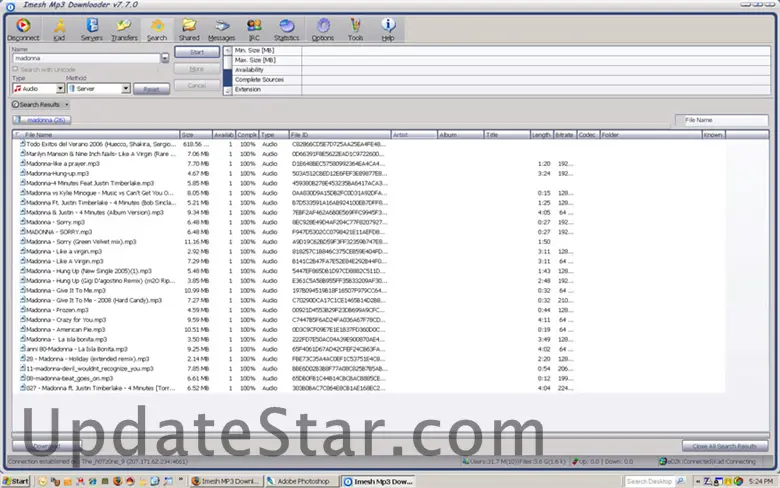Click the Min. Size [MB] filter row
780x488 pixels.
click(501, 50)
